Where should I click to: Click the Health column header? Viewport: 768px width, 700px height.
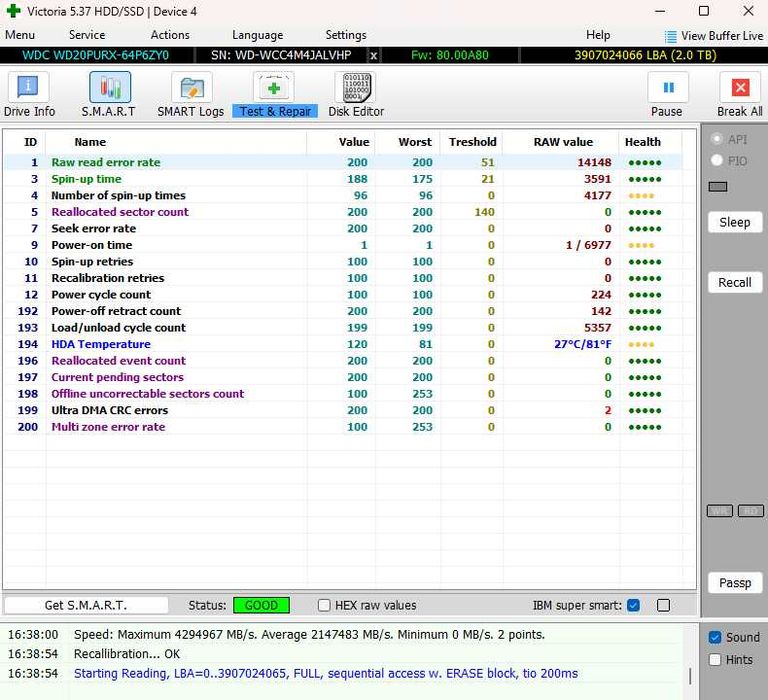click(643, 142)
